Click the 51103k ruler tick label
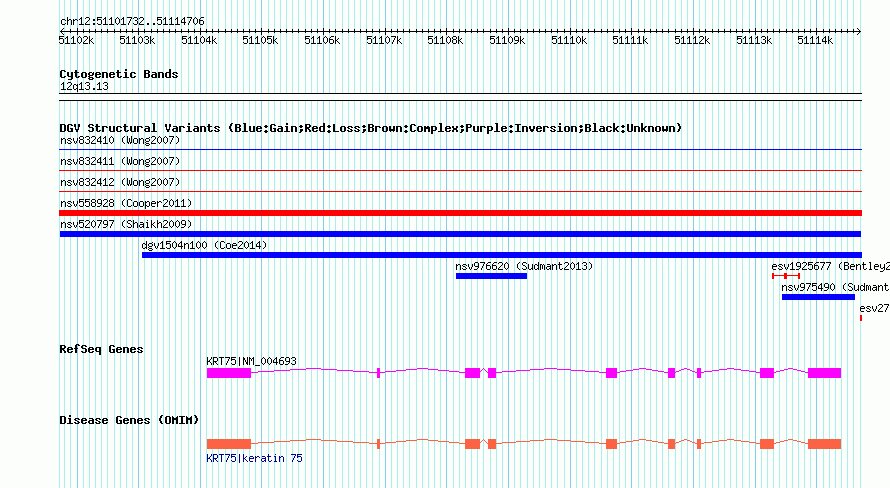The width and height of the screenshot is (890, 488). point(137,40)
